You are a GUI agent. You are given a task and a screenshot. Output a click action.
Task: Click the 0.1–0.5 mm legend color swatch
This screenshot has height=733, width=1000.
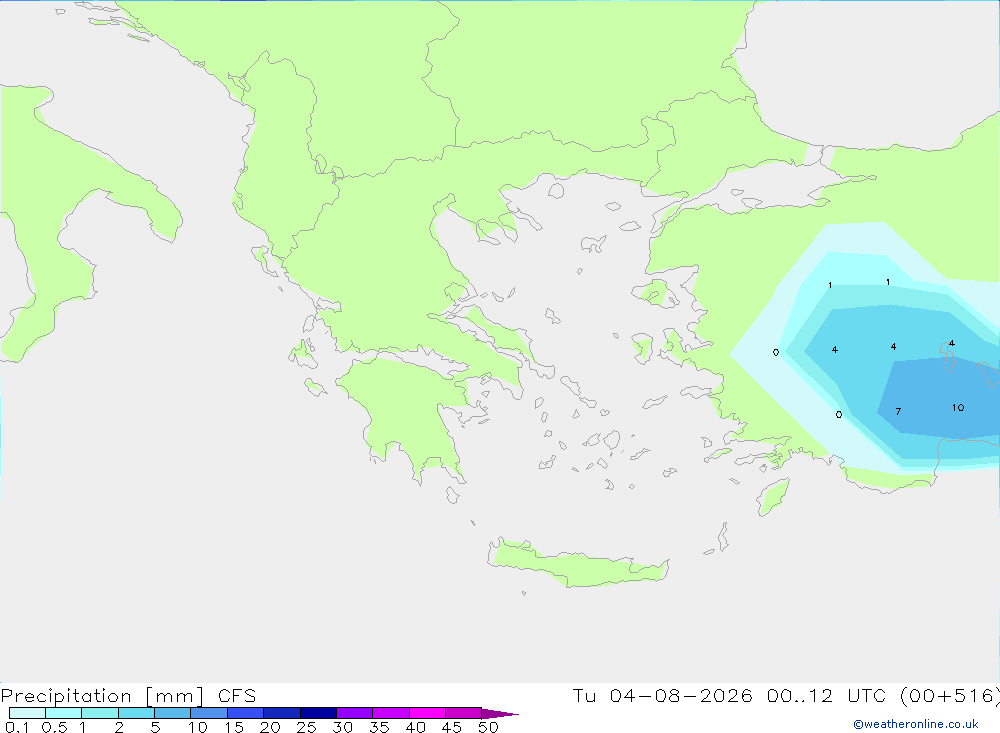click(x=27, y=713)
